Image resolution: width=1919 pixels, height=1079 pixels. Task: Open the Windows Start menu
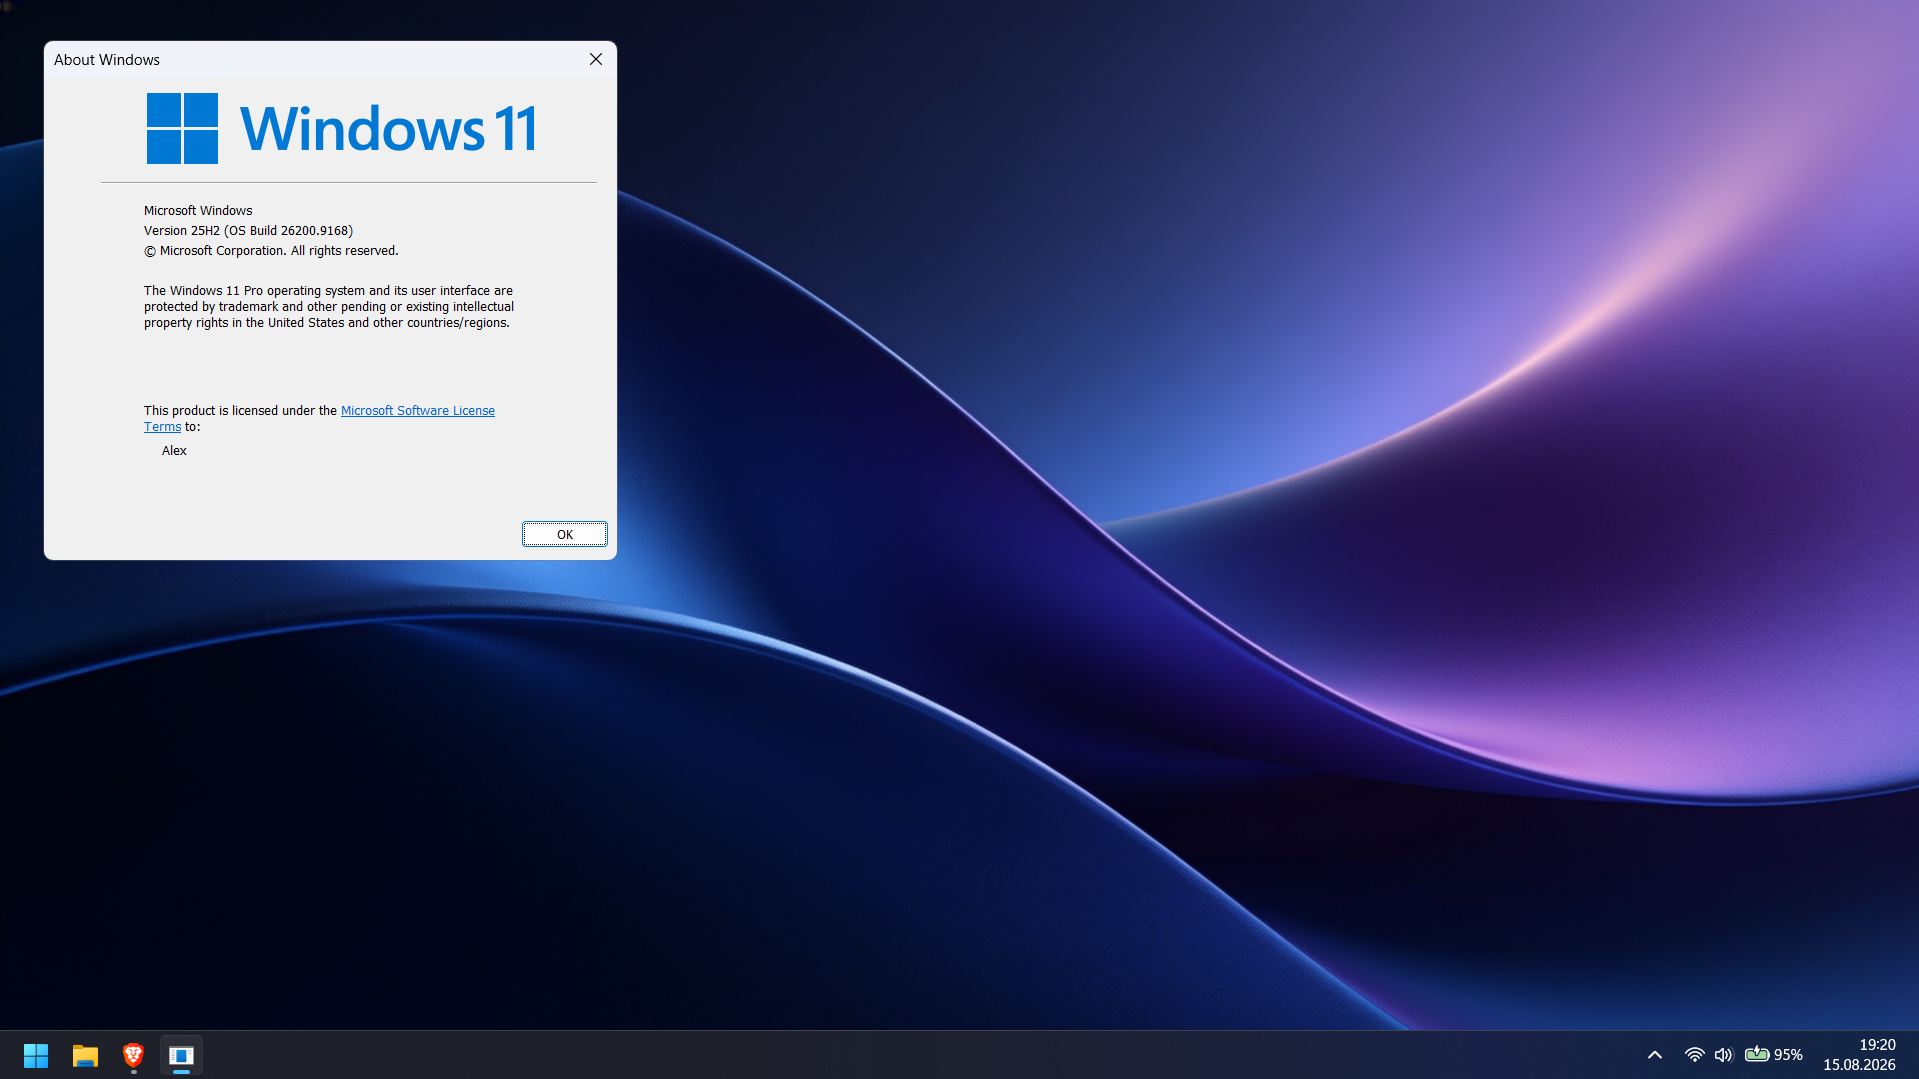pyautogui.click(x=36, y=1055)
